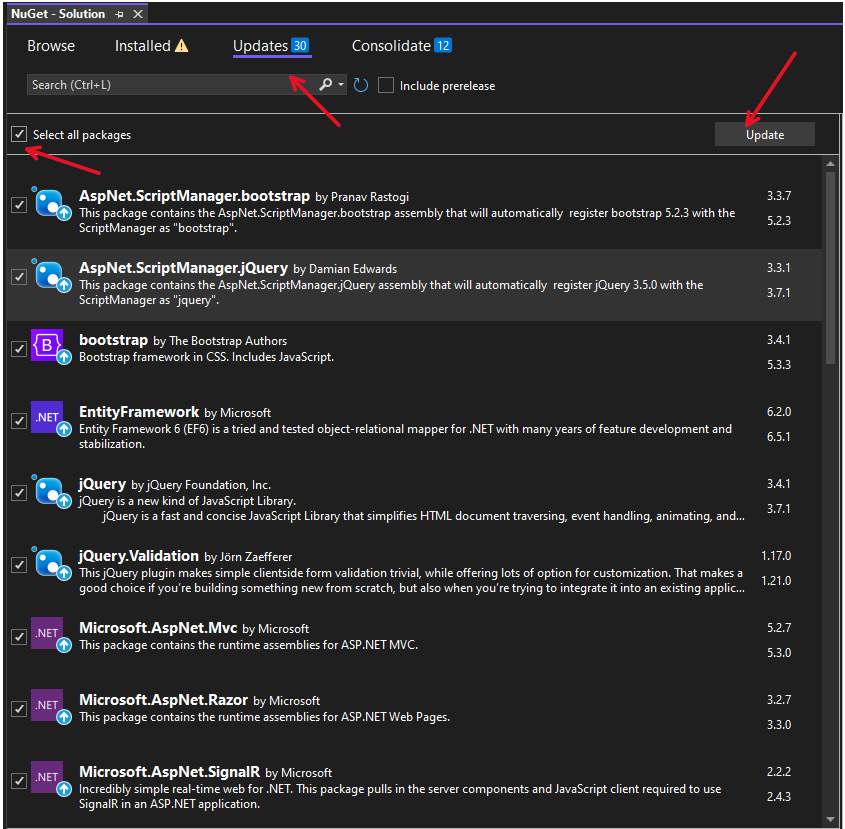Click the Update button
The image size is (845, 829).
[x=765, y=134]
